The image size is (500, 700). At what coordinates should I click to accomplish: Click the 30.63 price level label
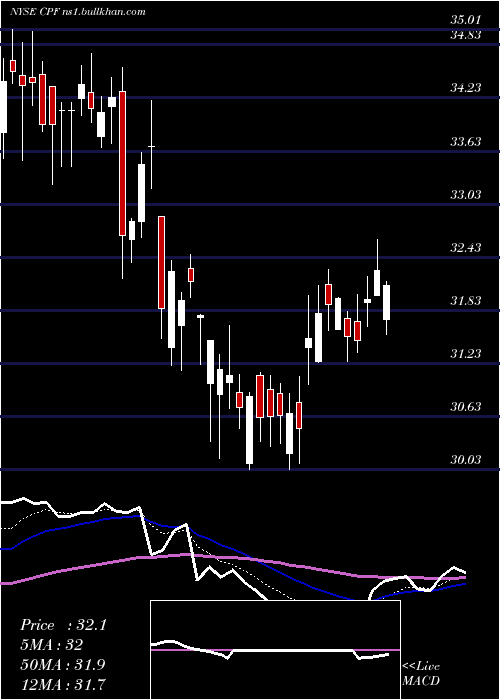coord(466,407)
